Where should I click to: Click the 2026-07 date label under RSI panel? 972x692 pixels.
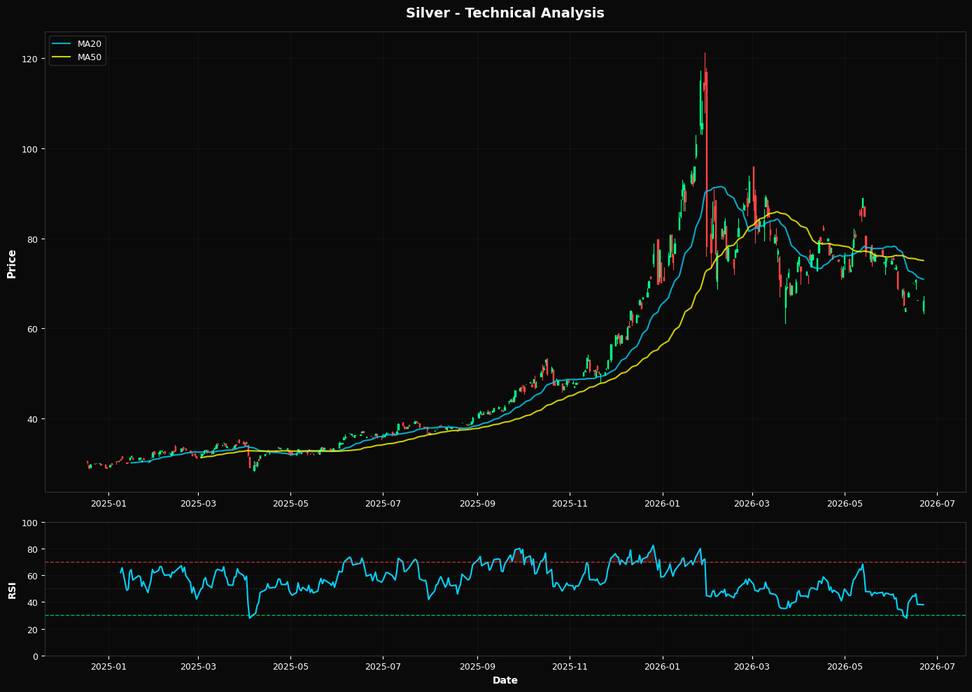tap(937, 667)
